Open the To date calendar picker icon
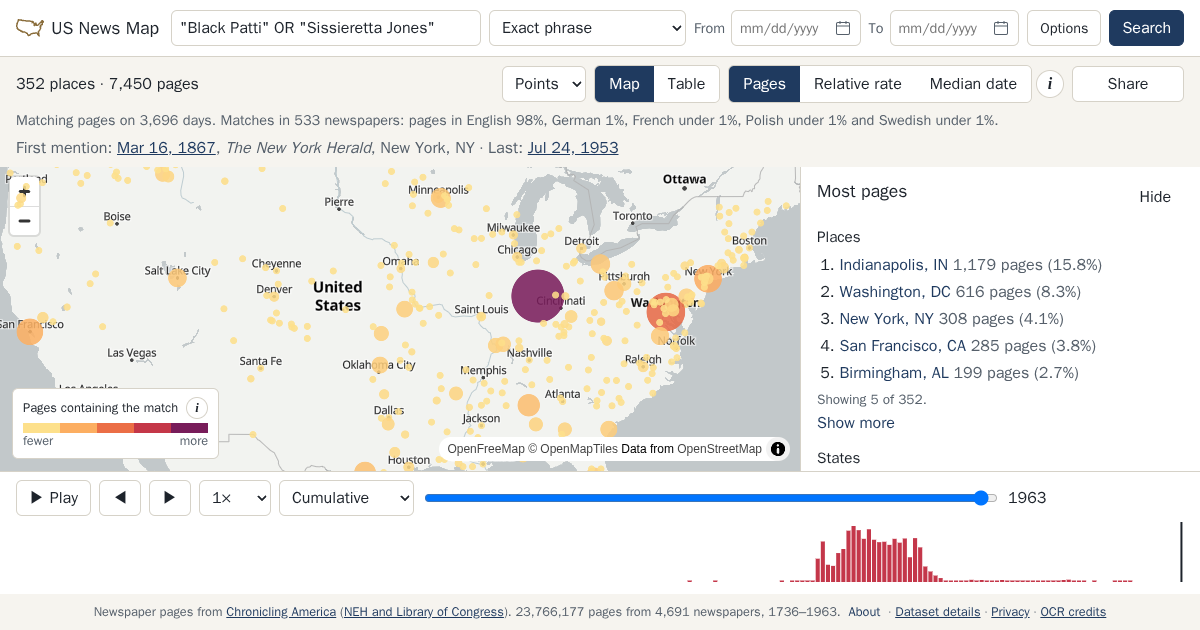The image size is (1200, 630). tap(1001, 28)
